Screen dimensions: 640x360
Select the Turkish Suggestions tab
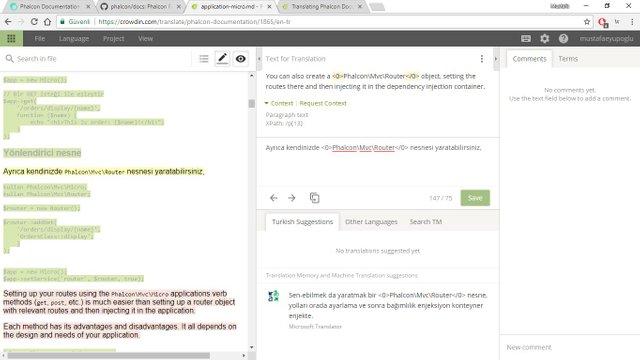[x=302, y=222]
